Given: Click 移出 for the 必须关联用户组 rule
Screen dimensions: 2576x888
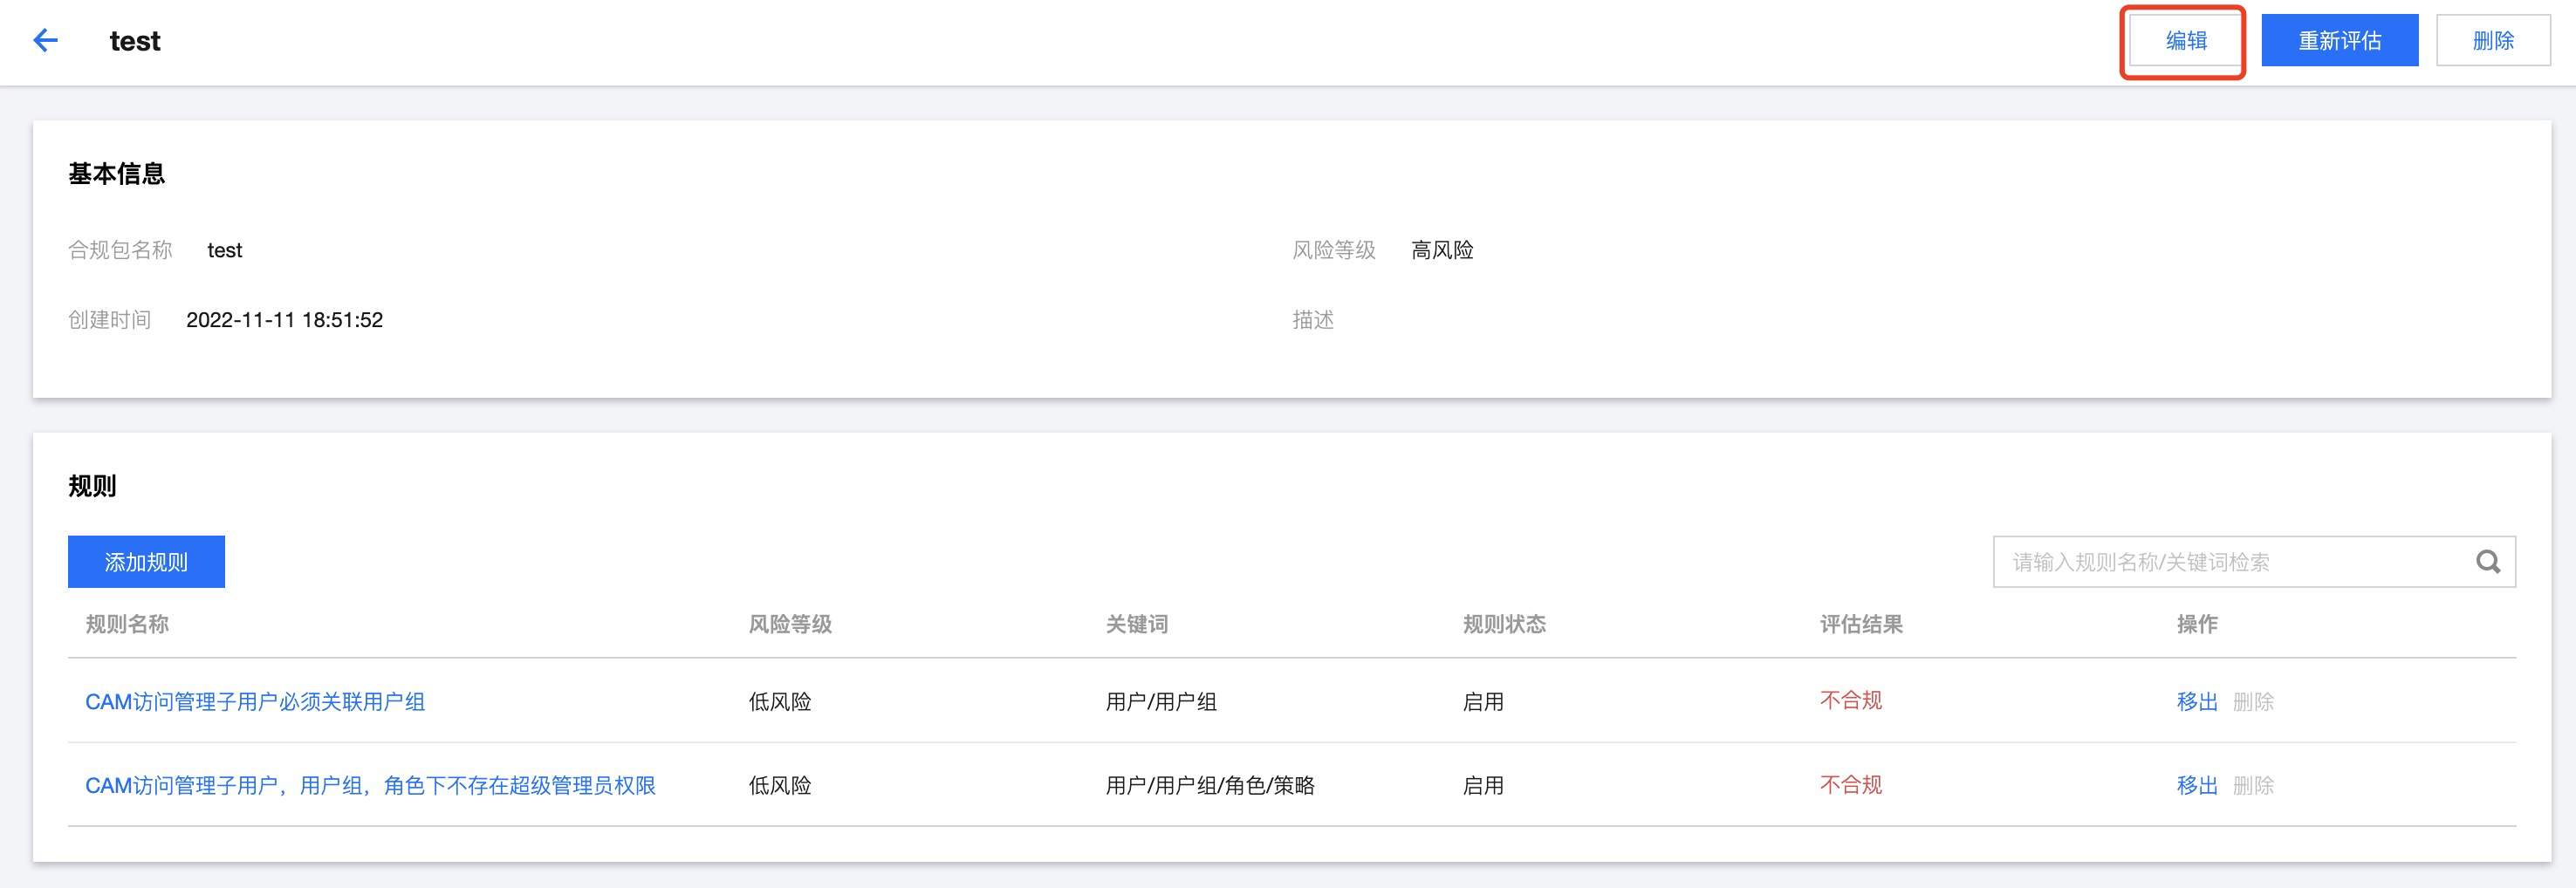Looking at the screenshot, I should coord(2196,702).
